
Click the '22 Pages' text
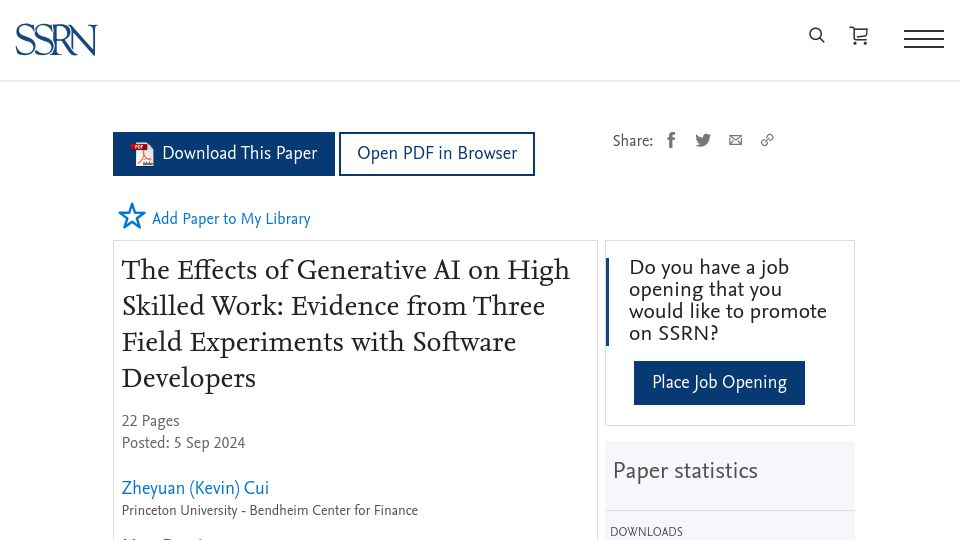pyautogui.click(x=151, y=421)
